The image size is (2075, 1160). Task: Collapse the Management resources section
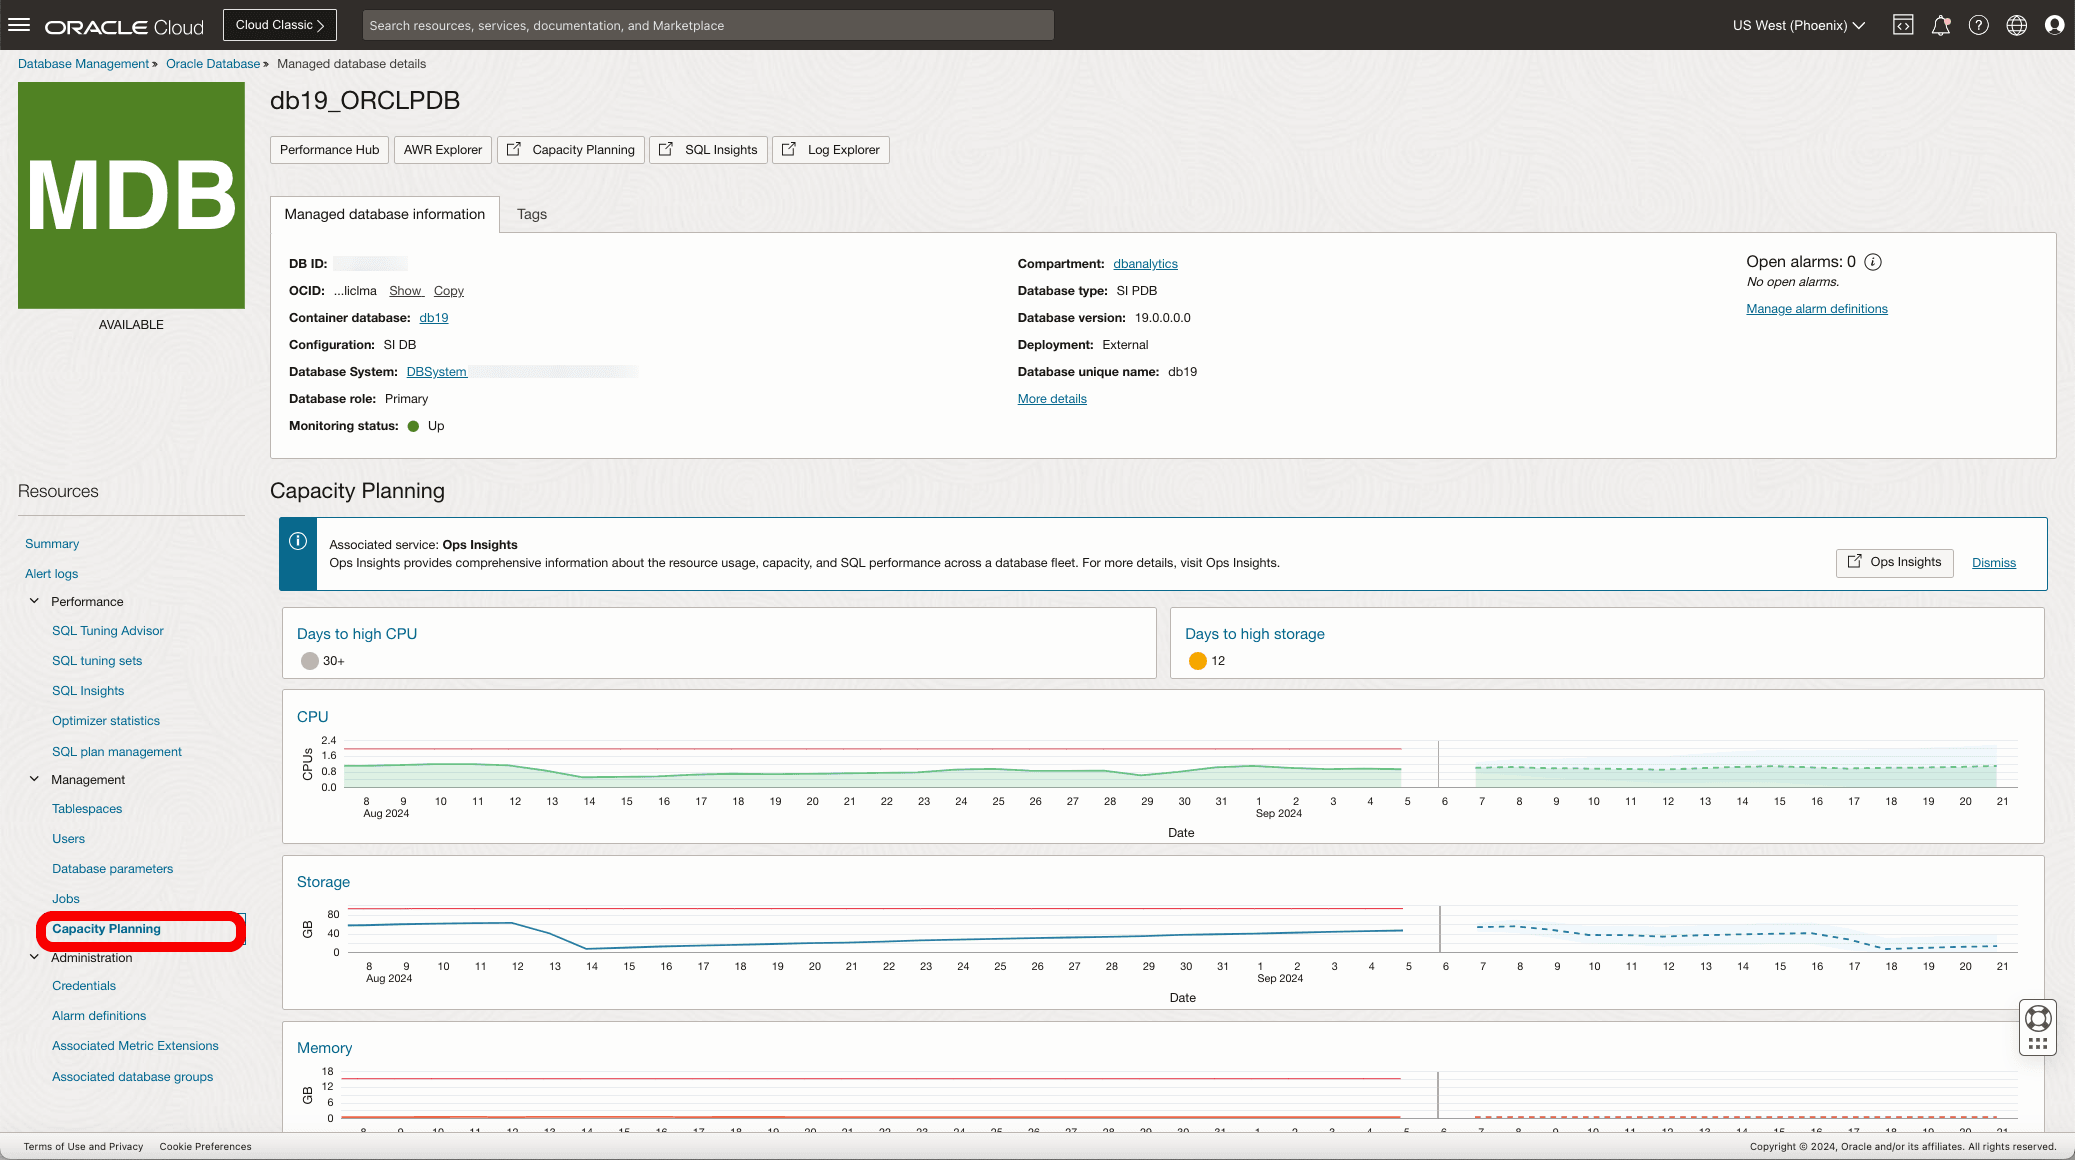[34, 779]
